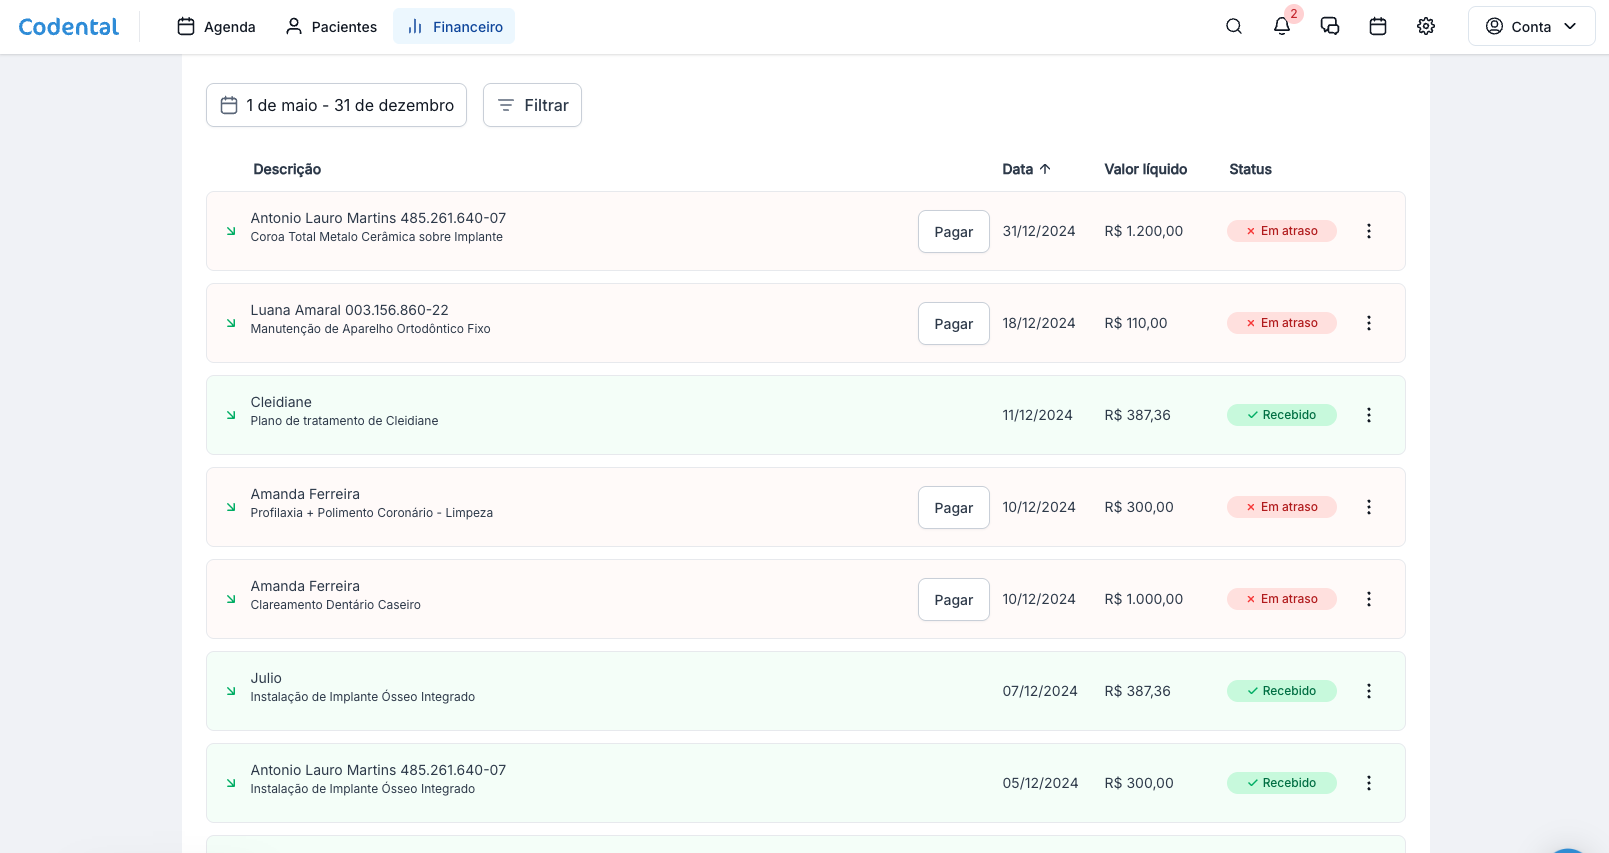1609x853 pixels.
Task: Expand the Conta account dropdown
Action: 1531,27
